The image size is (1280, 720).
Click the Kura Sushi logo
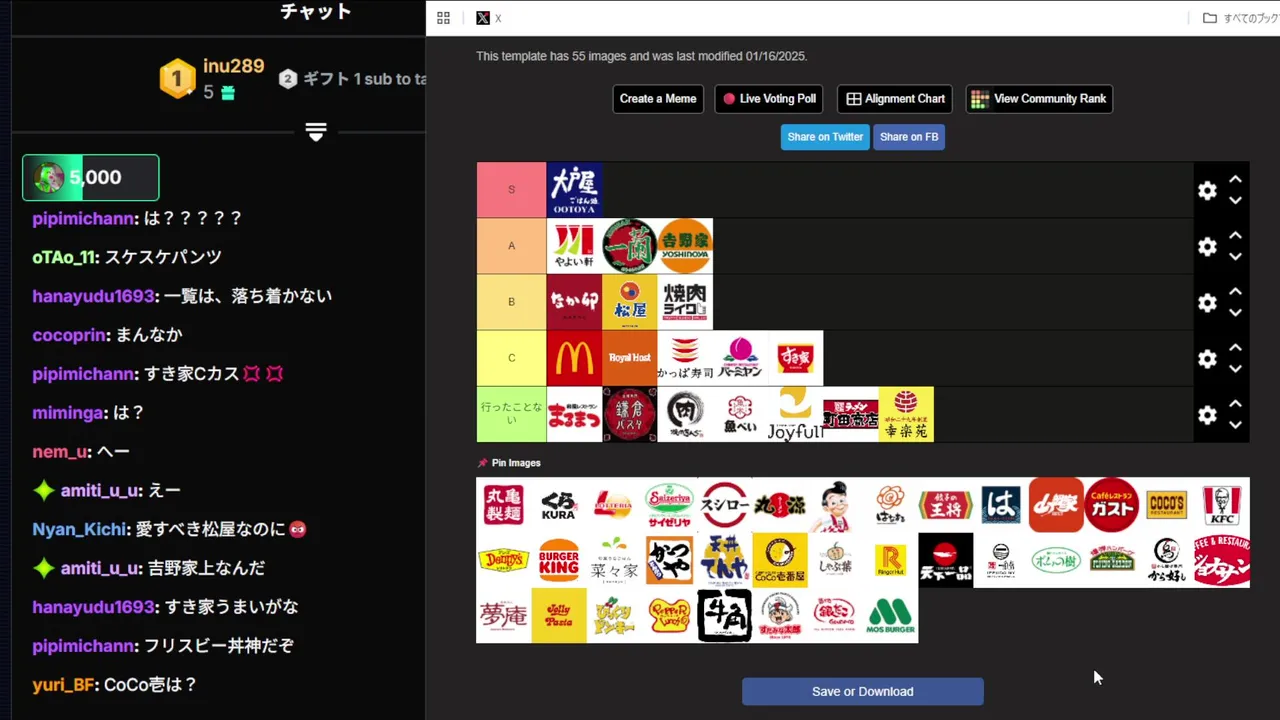pyautogui.click(x=558, y=505)
